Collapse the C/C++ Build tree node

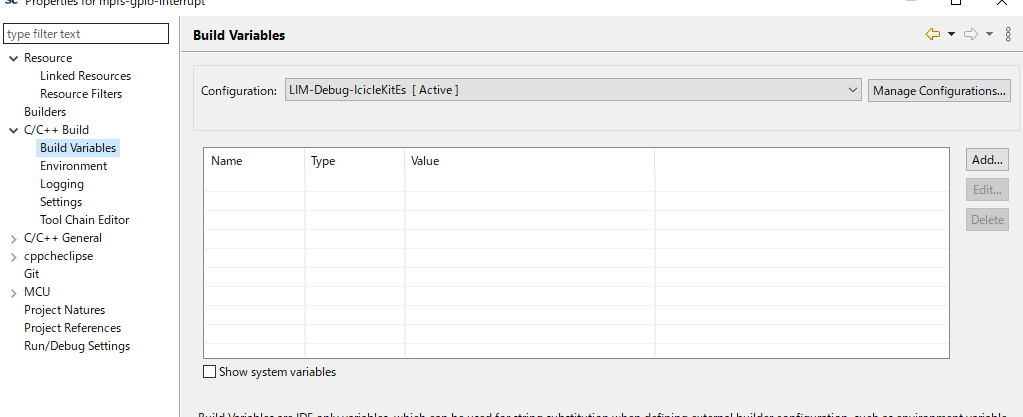coord(13,130)
